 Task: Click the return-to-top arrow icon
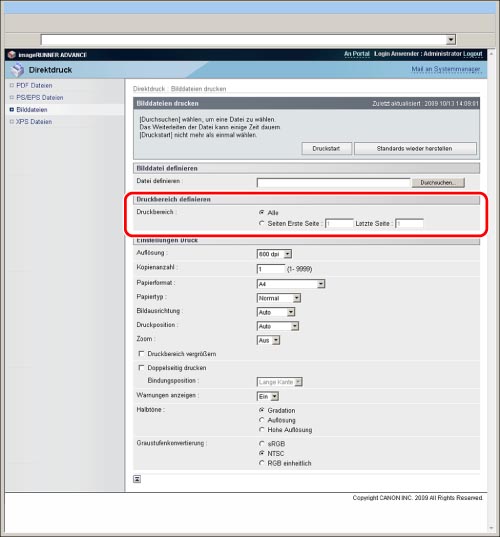[137, 479]
